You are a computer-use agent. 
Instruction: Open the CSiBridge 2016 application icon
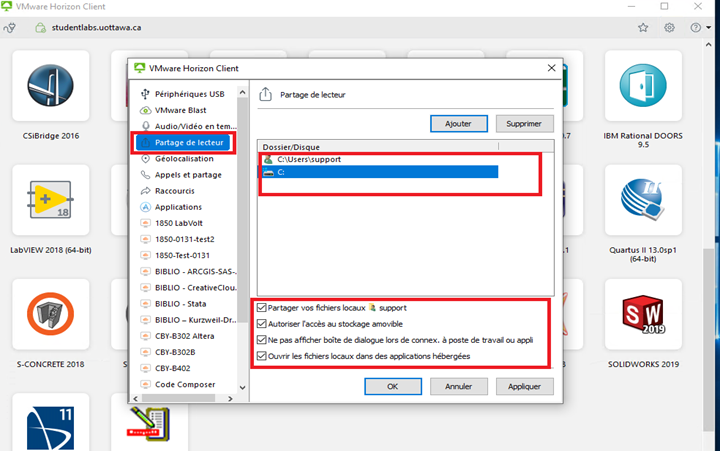(51, 86)
